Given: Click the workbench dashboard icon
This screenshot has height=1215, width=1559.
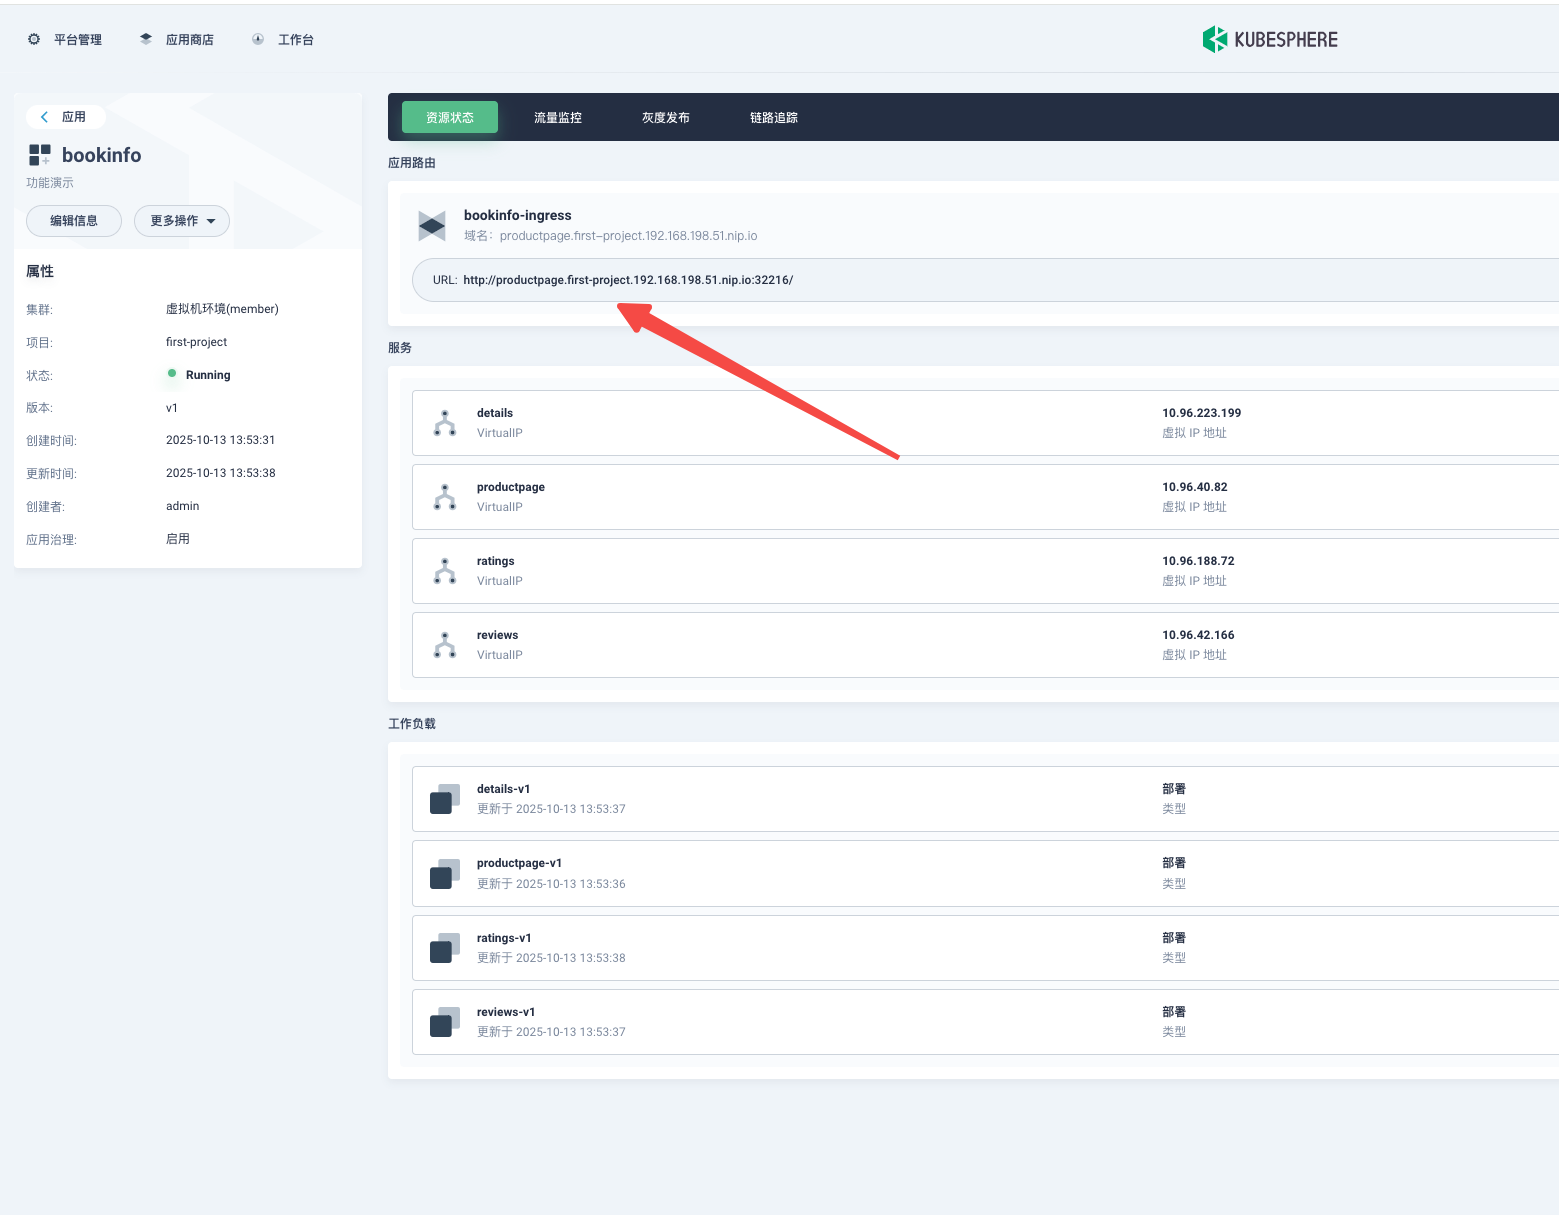Looking at the screenshot, I should 258,40.
